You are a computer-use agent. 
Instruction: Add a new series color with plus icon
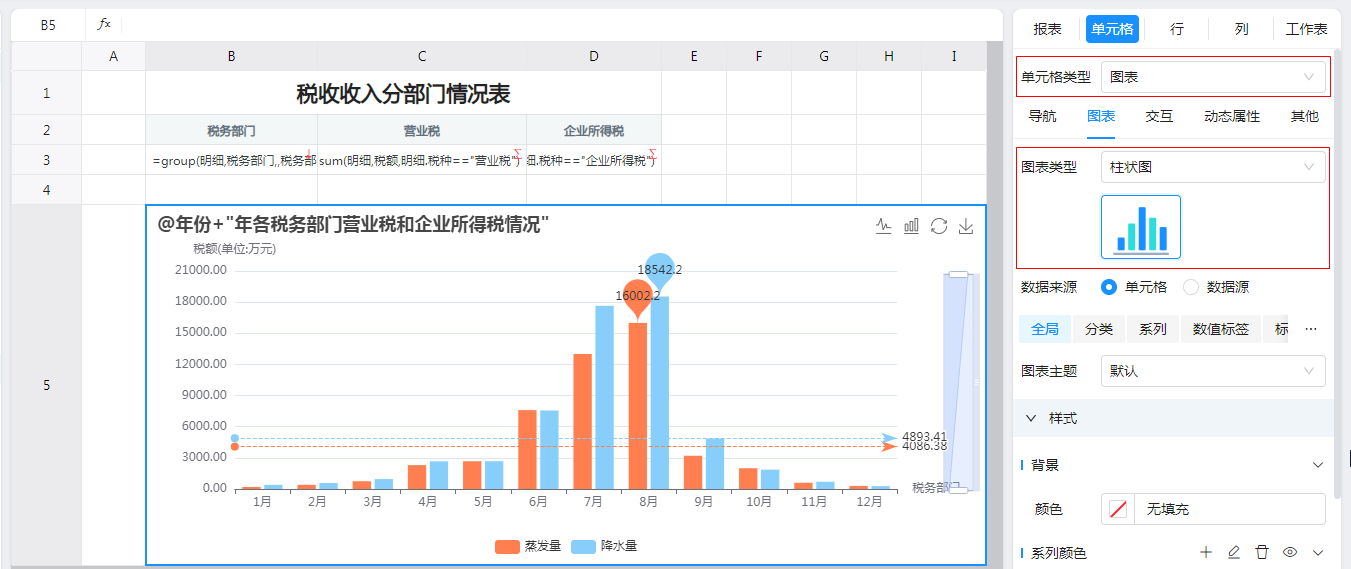[x=1206, y=552]
